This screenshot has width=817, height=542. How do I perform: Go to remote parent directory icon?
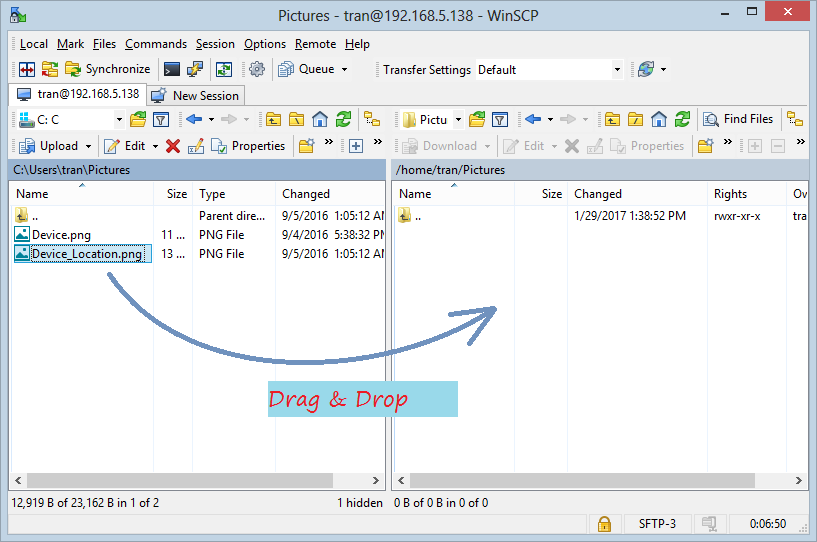click(612, 120)
